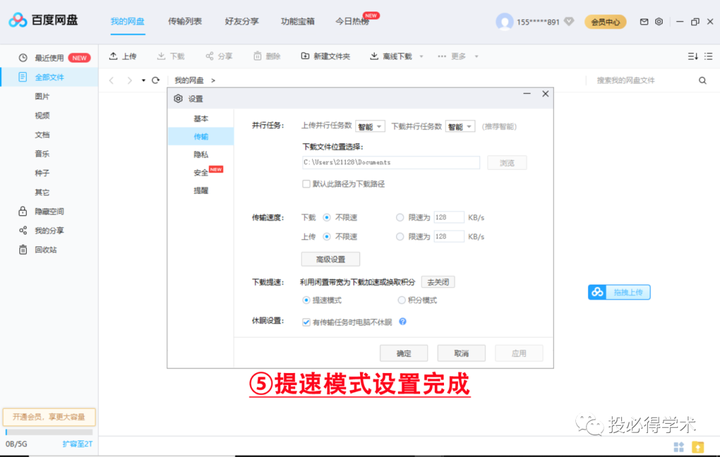Open 隐私 settings section
Image resolution: width=720 pixels, height=457 pixels.
201,154
